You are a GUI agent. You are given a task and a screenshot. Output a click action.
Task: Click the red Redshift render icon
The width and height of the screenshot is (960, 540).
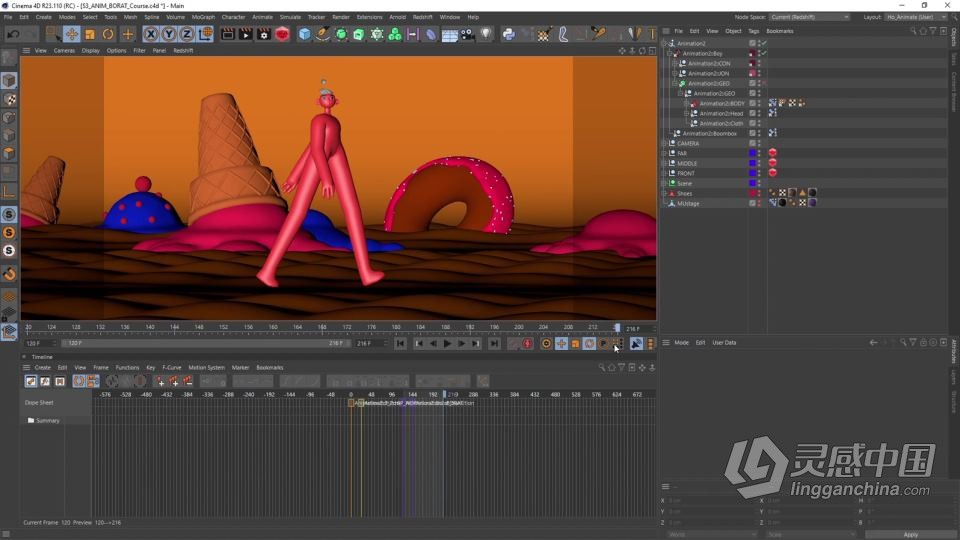282,34
